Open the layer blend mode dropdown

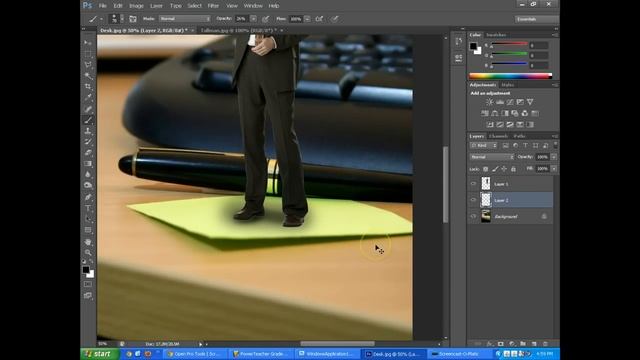(492, 157)
